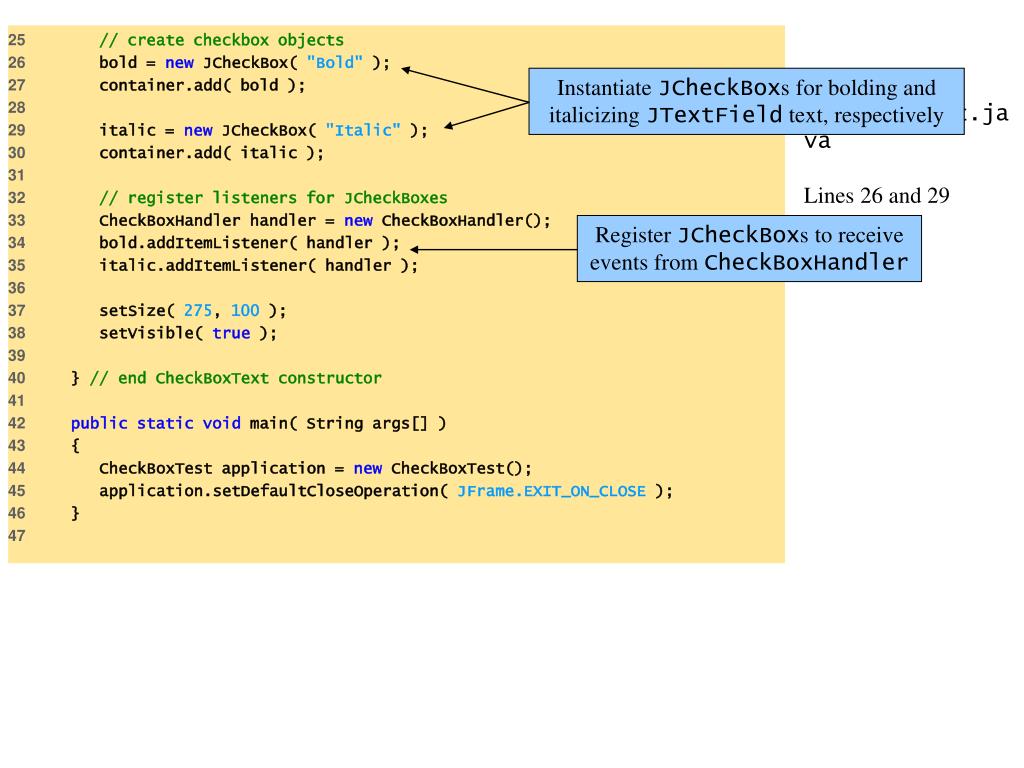Click line number 25
Viewport: 1024px width, 768px height.
16,40
